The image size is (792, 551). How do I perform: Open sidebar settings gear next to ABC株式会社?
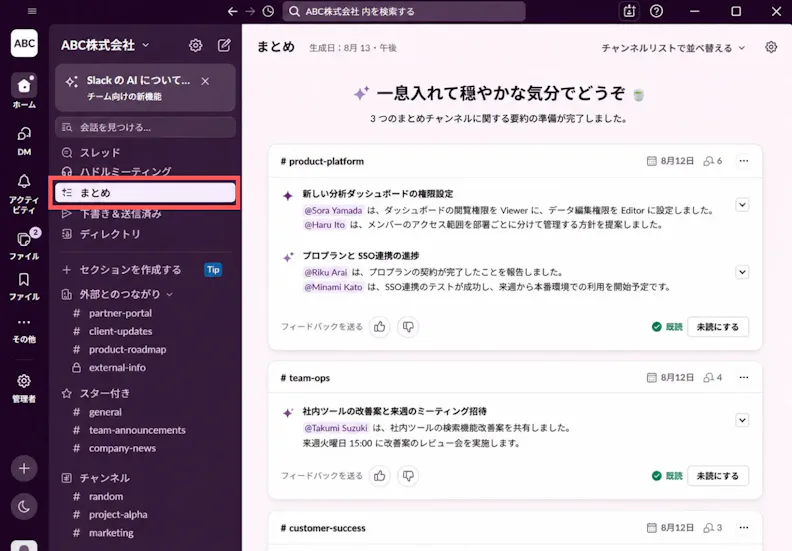(x=195, y=45)
